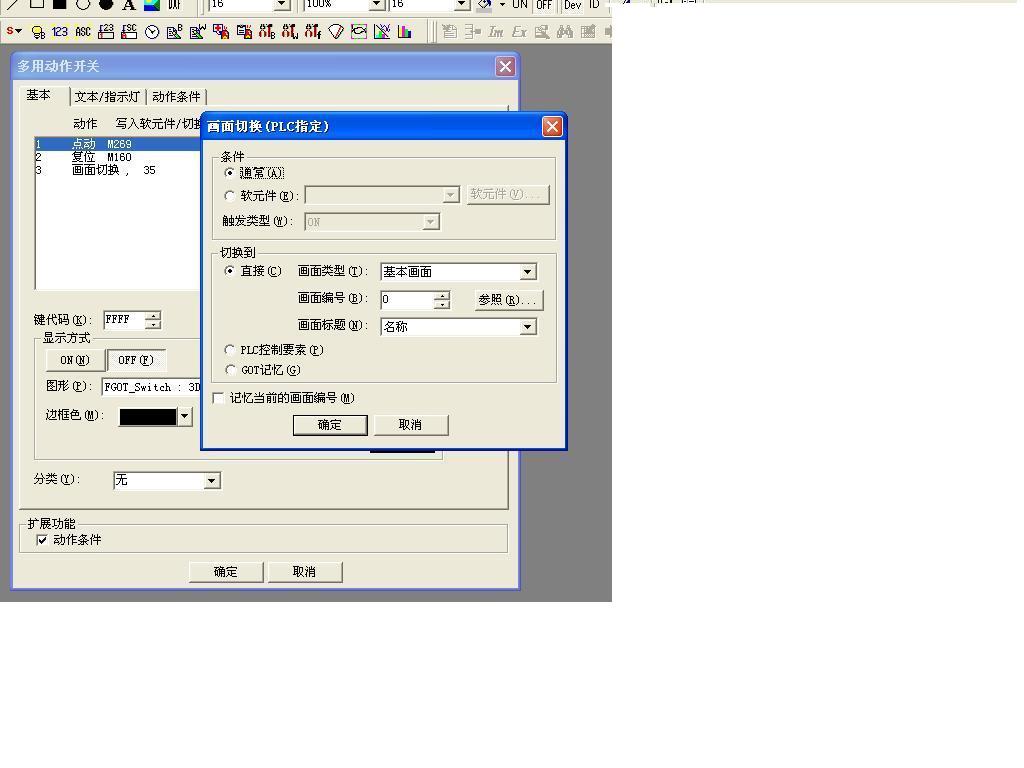
Task: Select the 软元件 condition radio button
Action: click(x=231, y=196)
